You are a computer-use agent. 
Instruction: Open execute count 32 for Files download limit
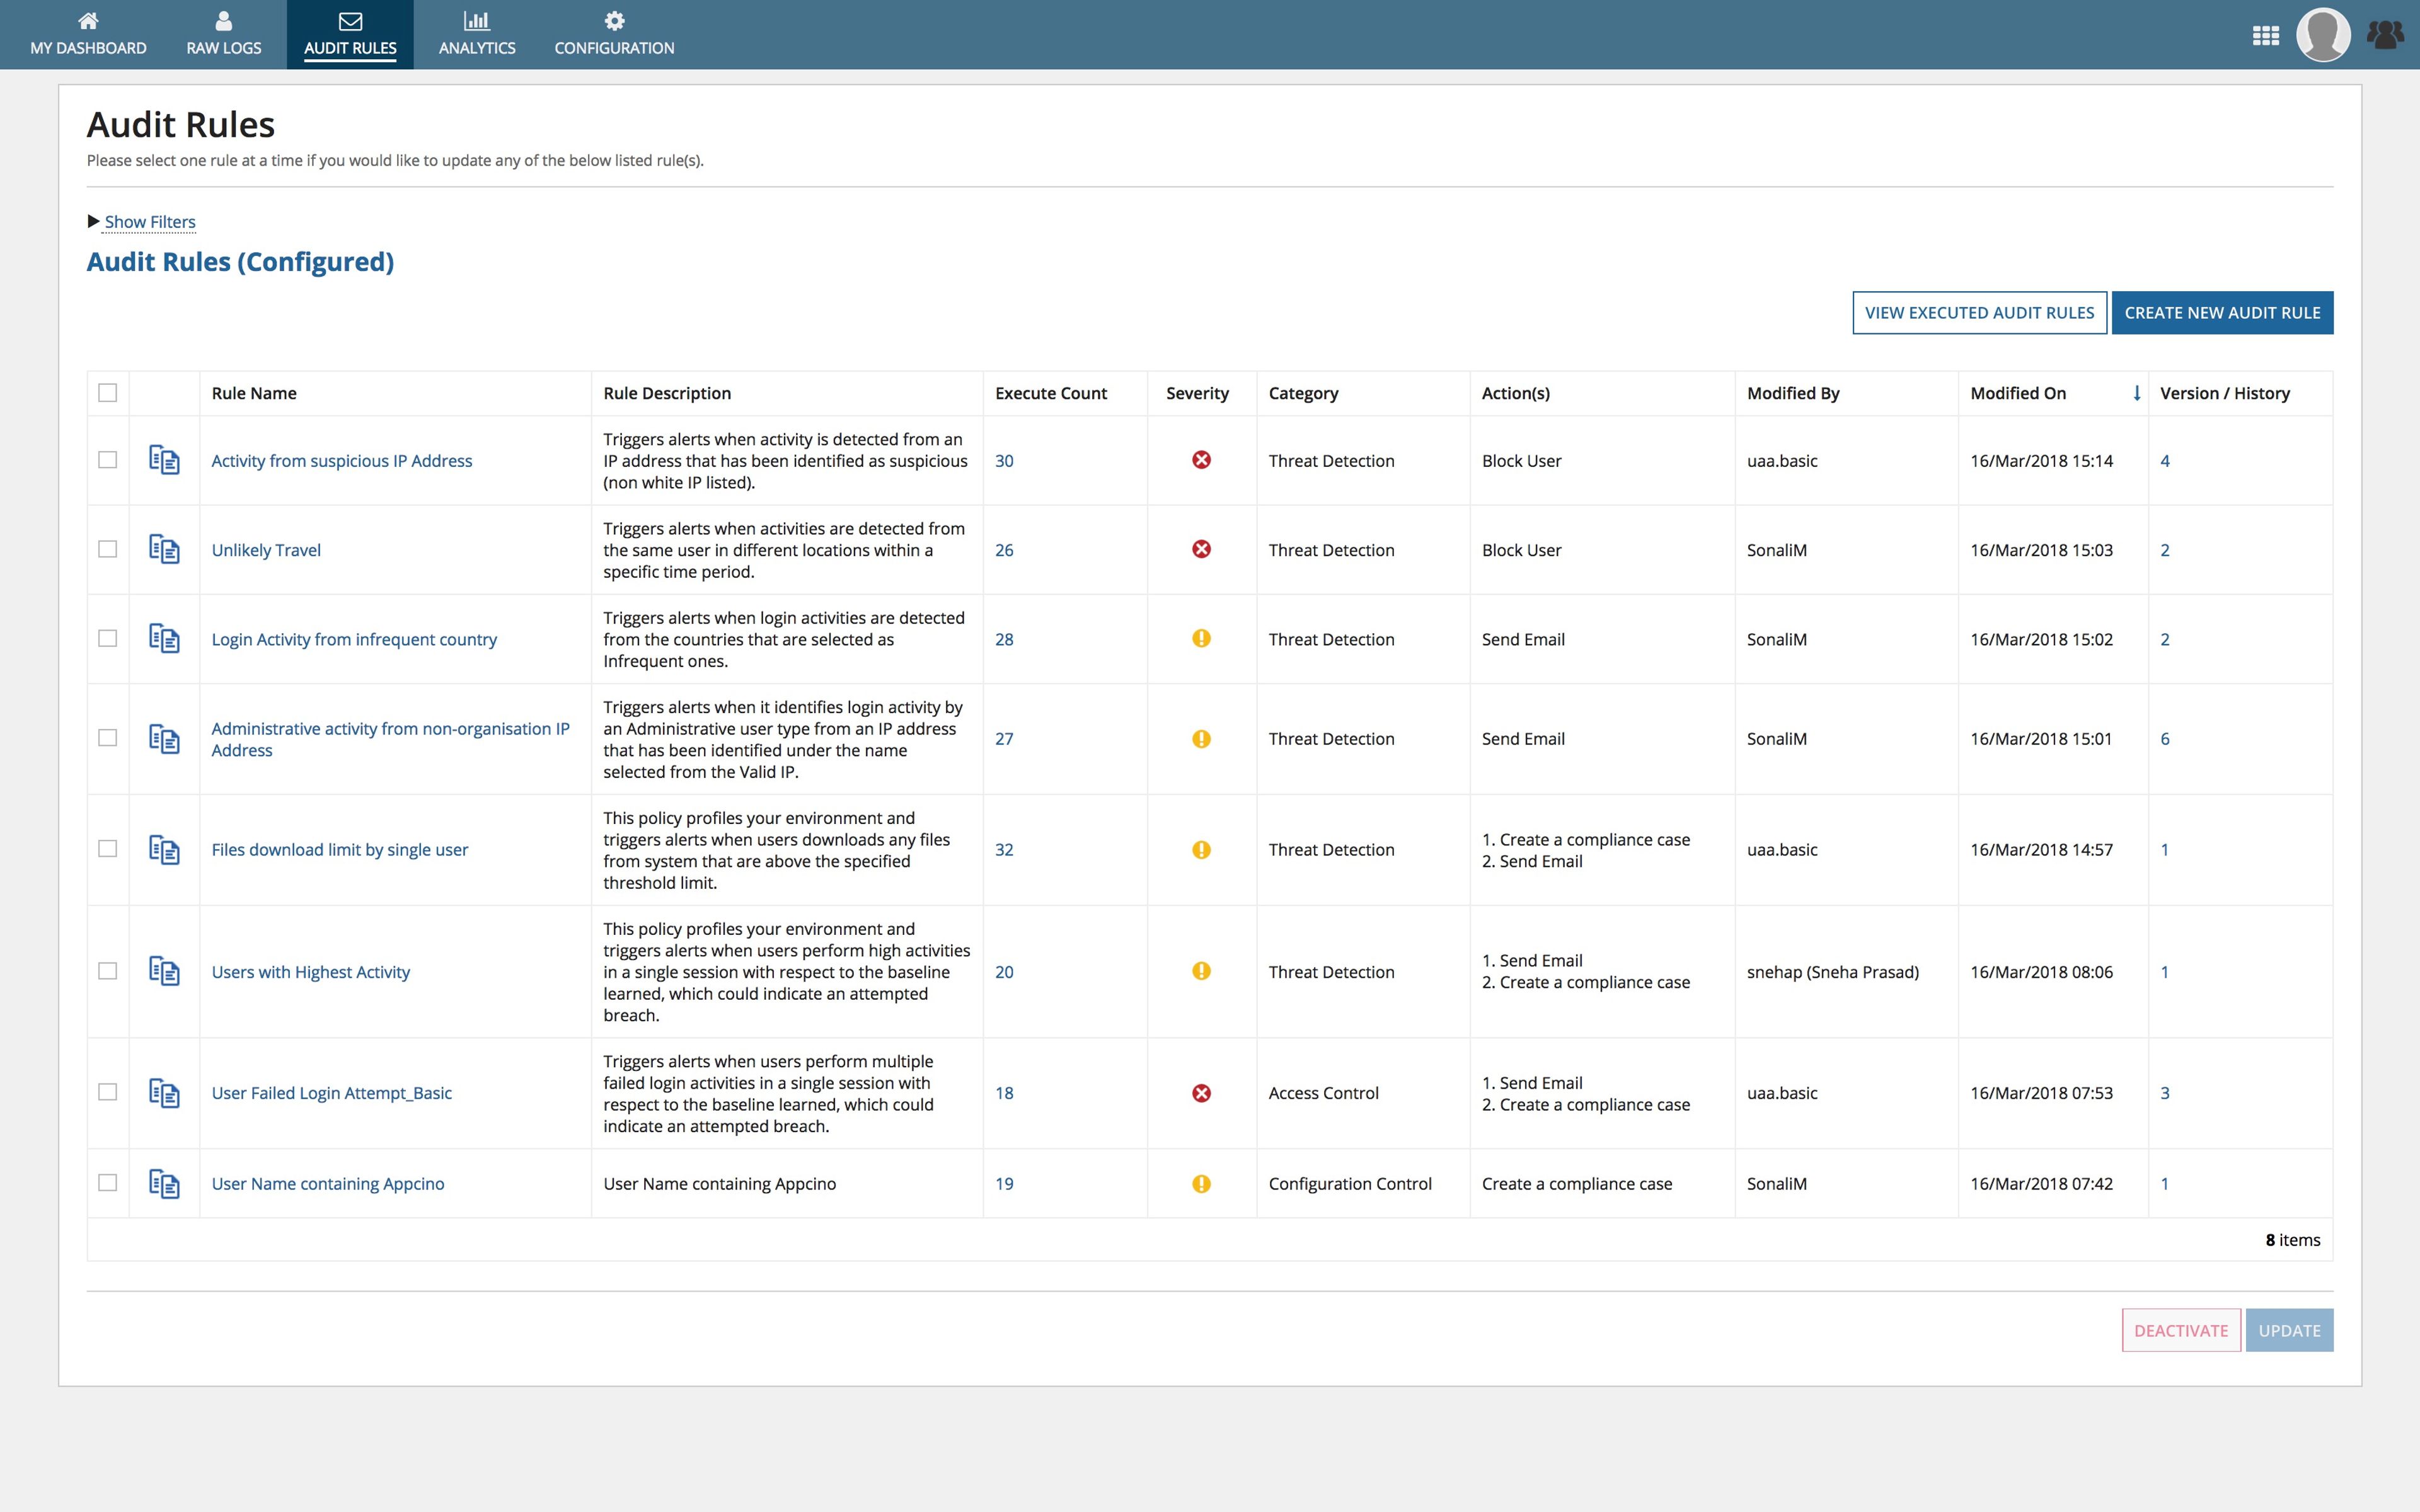point(1004,850)
